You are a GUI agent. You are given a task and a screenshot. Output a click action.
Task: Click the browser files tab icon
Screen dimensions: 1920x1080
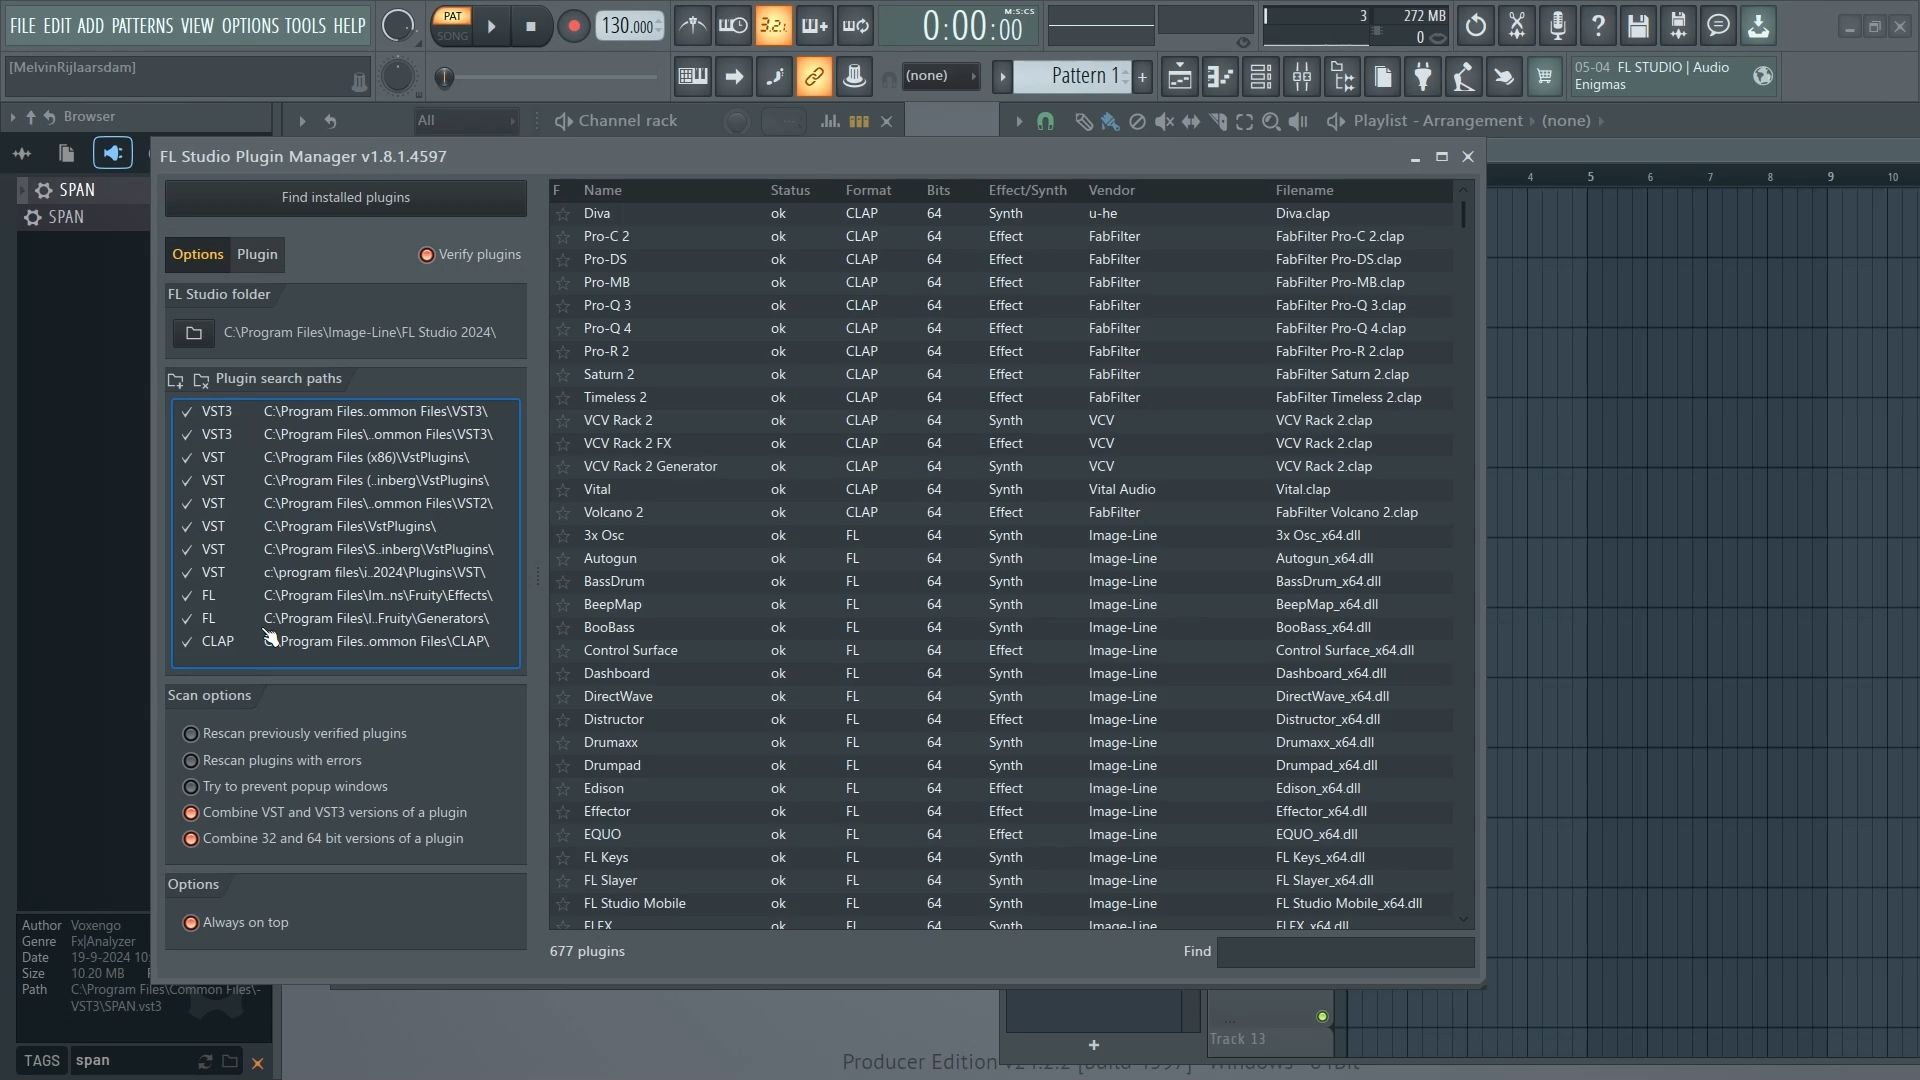[66, 153]
